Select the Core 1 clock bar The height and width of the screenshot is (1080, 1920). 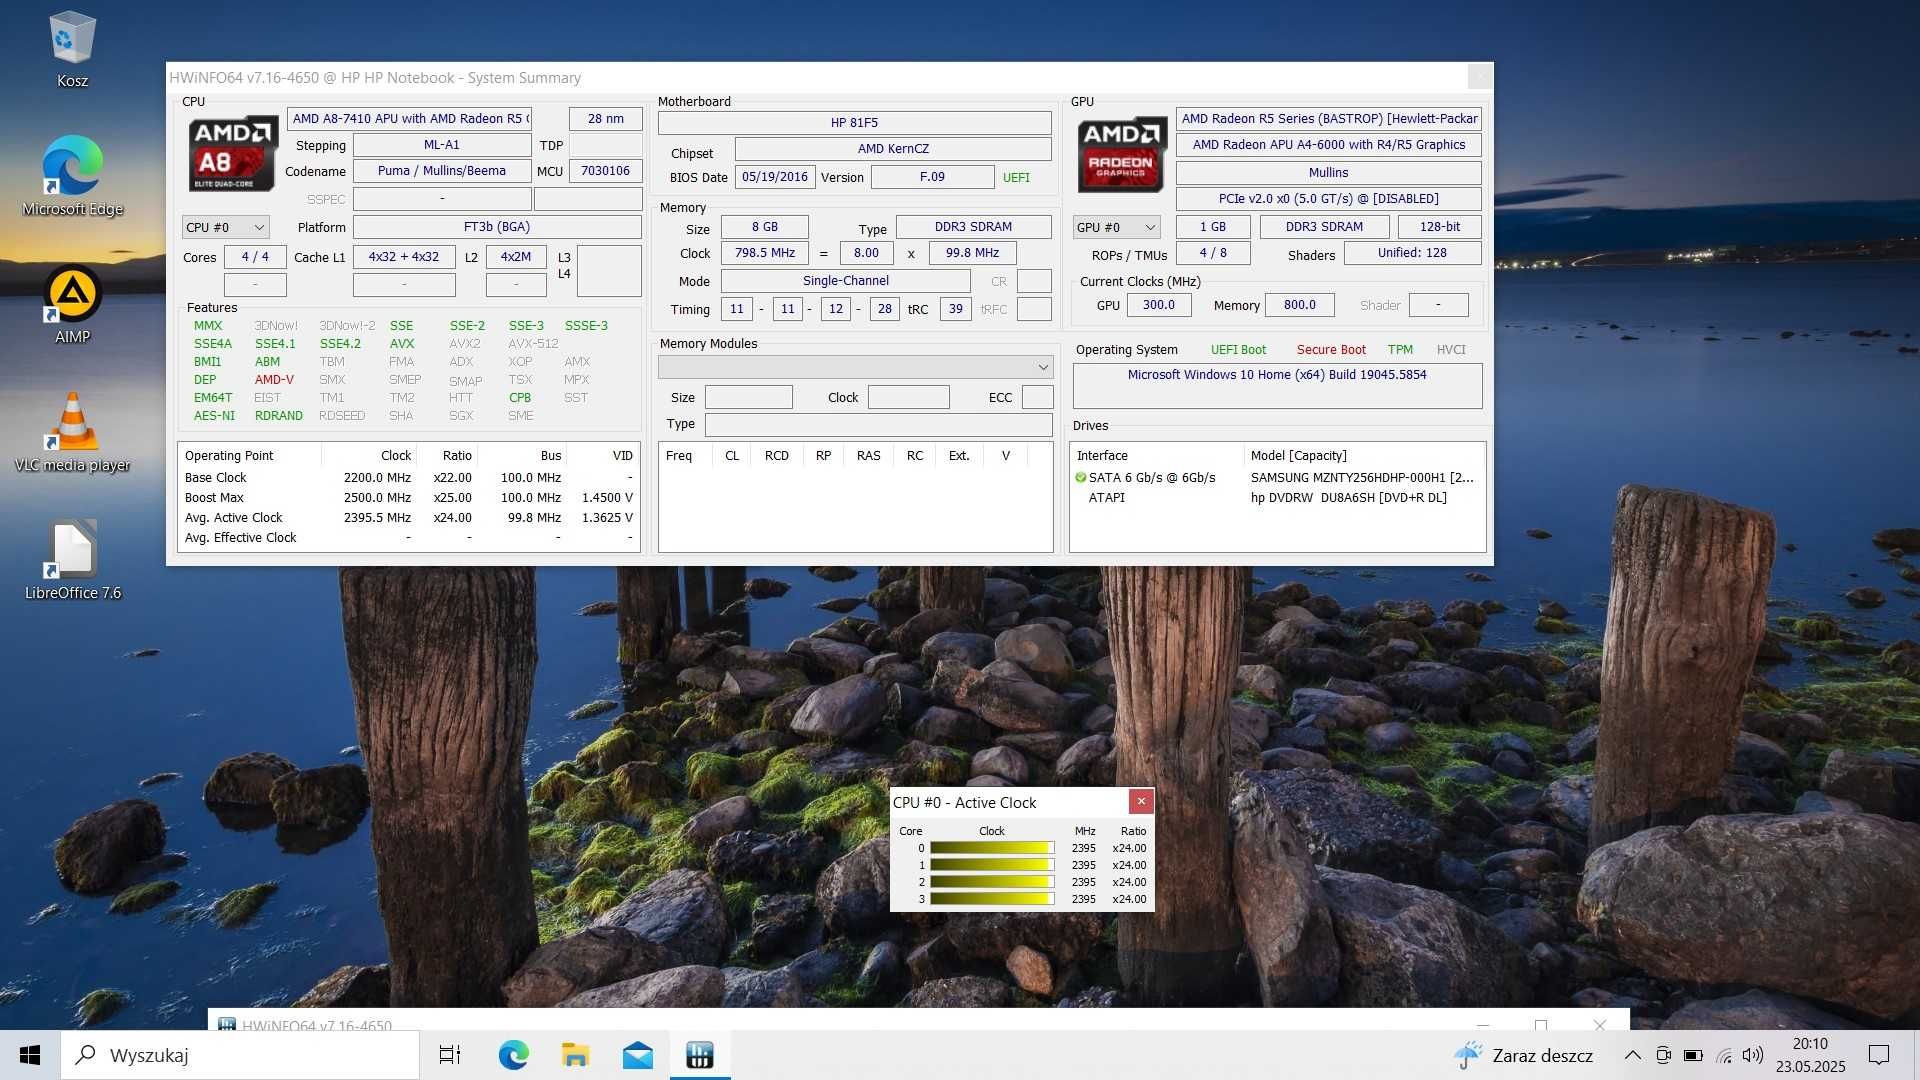click(x=992, y=865)
